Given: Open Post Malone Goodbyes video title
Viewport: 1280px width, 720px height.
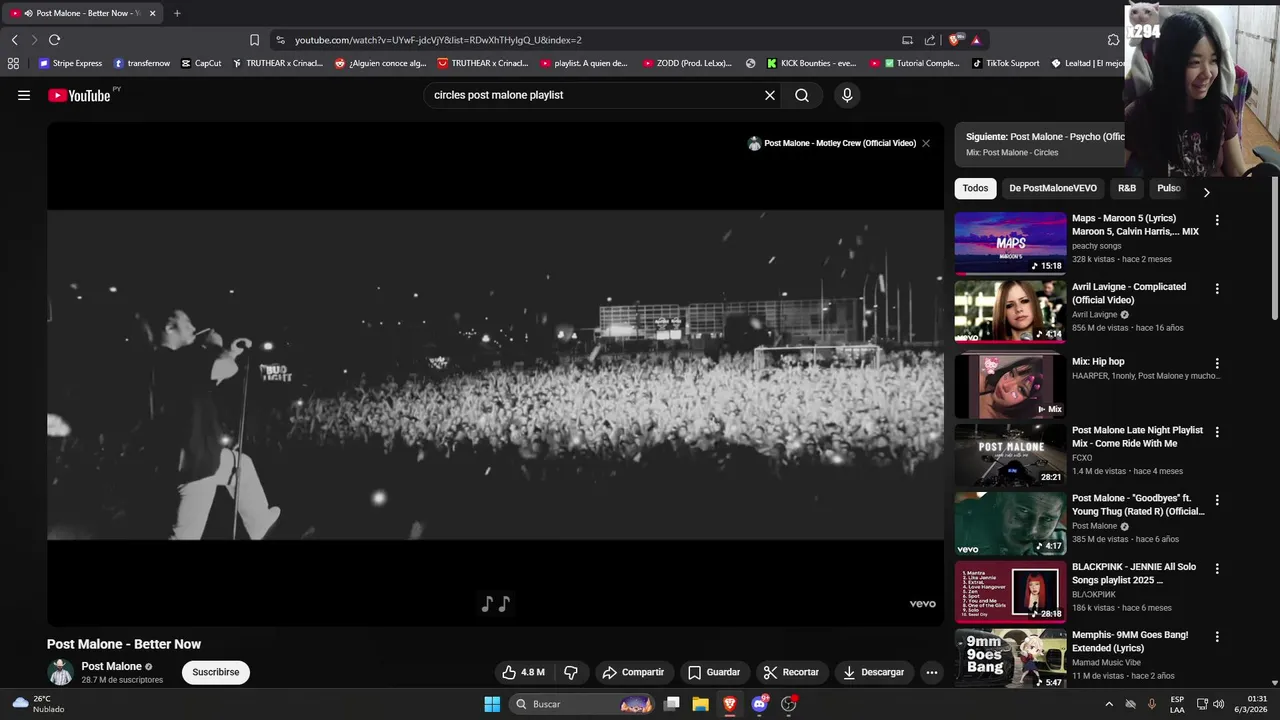Looking at the screenshot, I should 1138,505.
